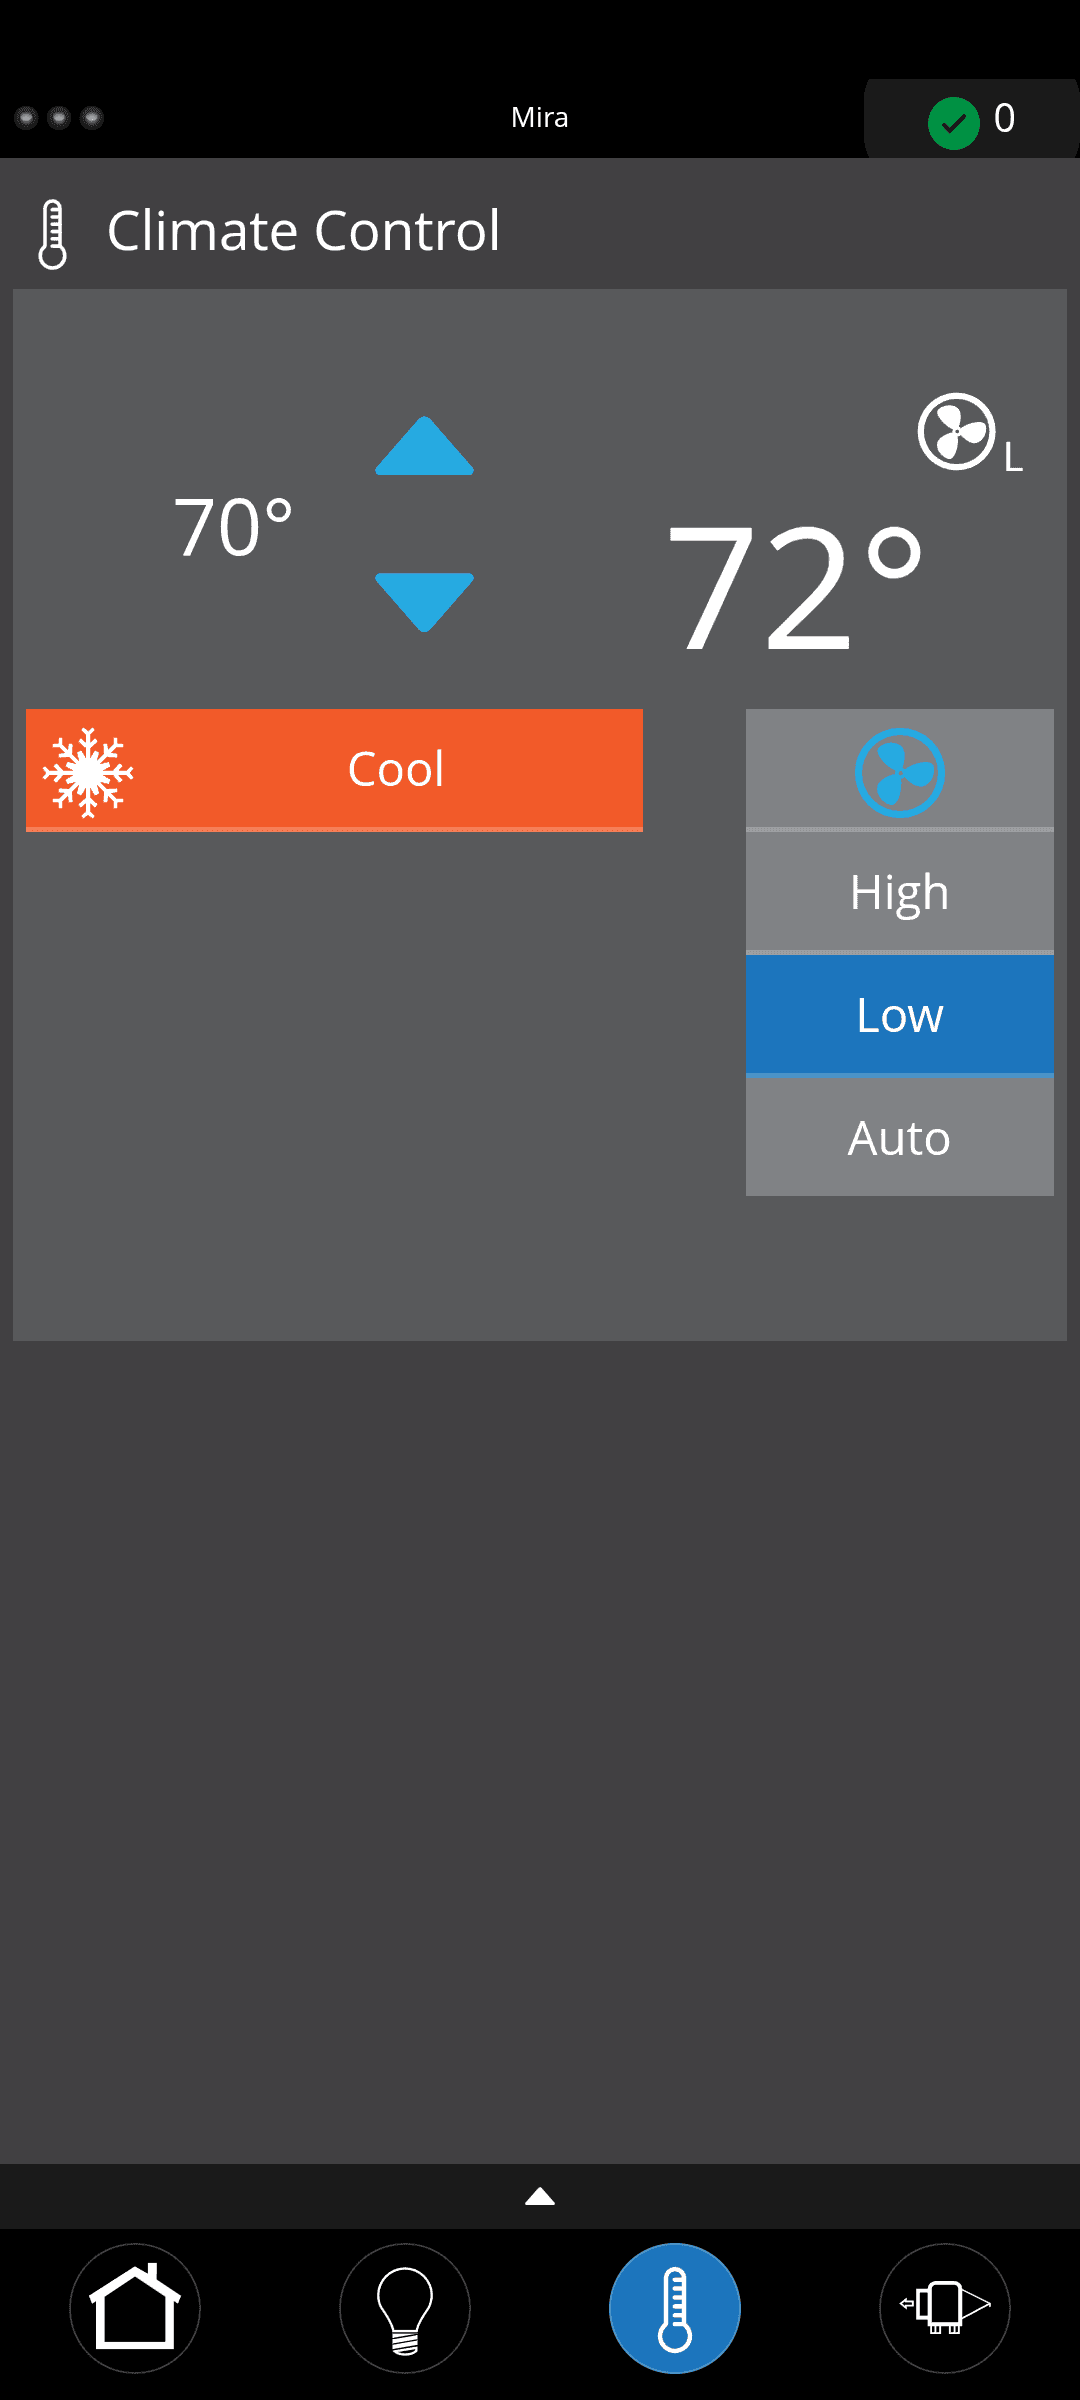Viewport: 1080px width, 2400px height.
Task: Click the white fan status icon
Action: [x=957, y=432]
